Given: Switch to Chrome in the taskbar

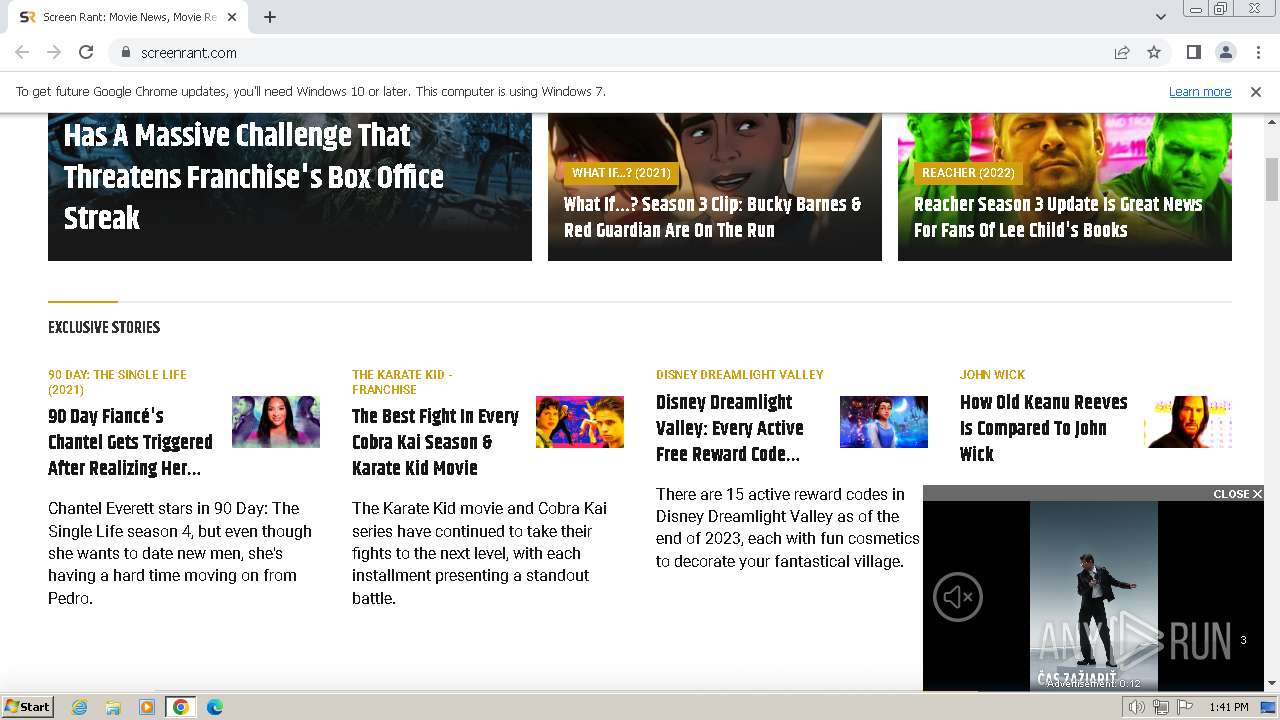Looking at the screenshot, I should [x=181, y=707].
